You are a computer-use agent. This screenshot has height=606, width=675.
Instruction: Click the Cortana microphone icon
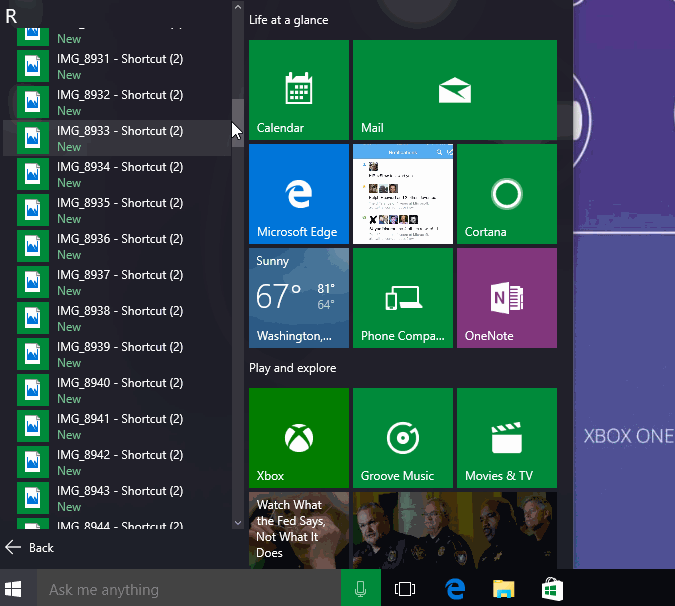coord(360,589)
